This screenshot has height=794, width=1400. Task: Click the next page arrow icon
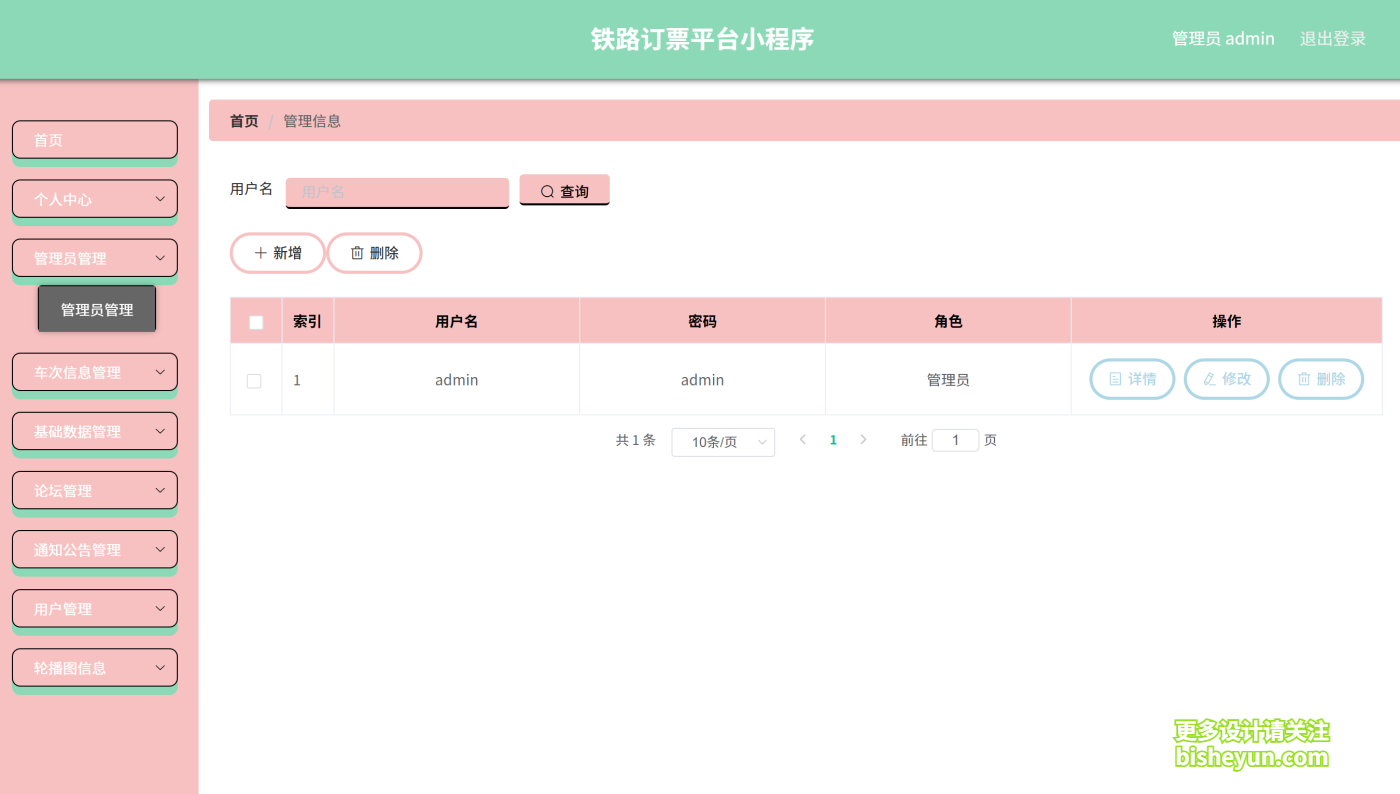point(863,439)
